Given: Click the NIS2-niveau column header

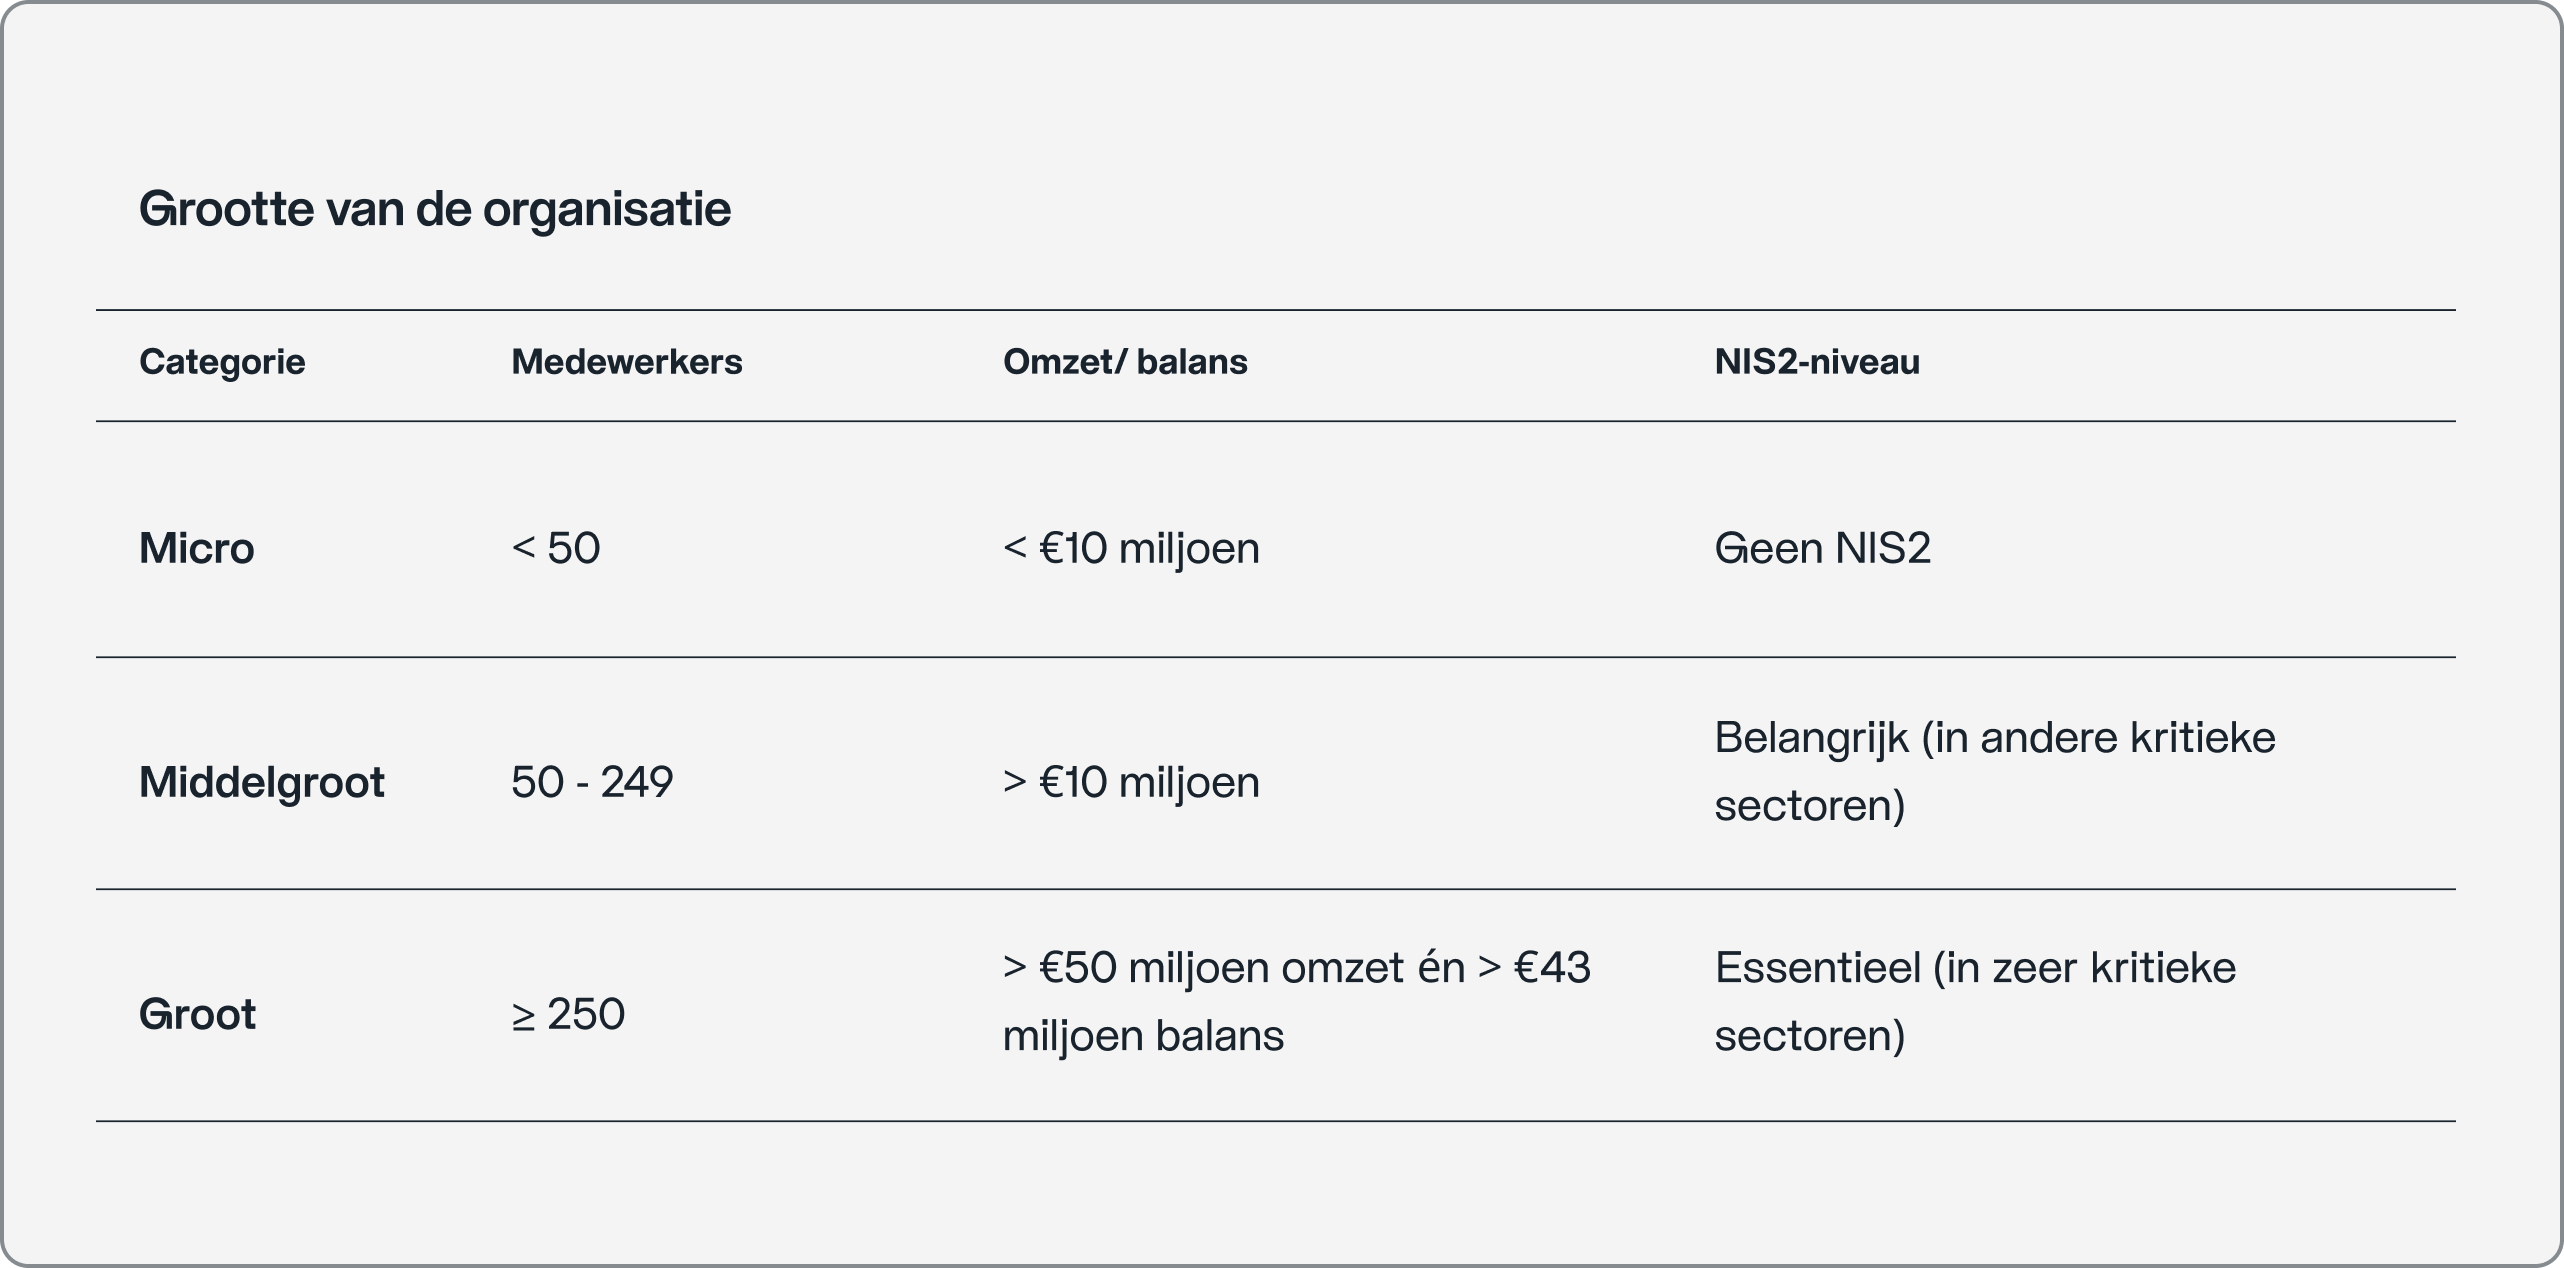Looking at the screenshot, I should coord(1817,362).
